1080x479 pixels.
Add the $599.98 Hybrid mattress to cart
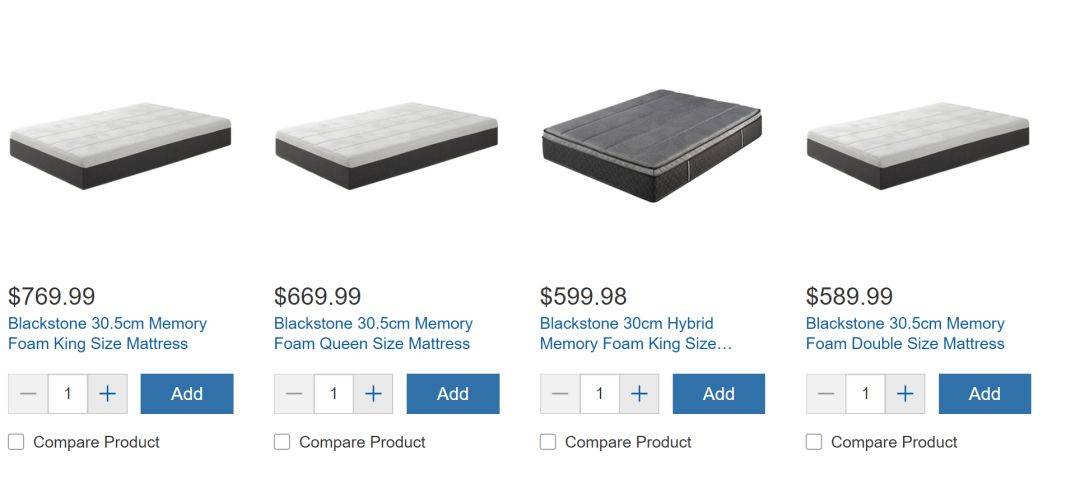[x=718, y=394]
